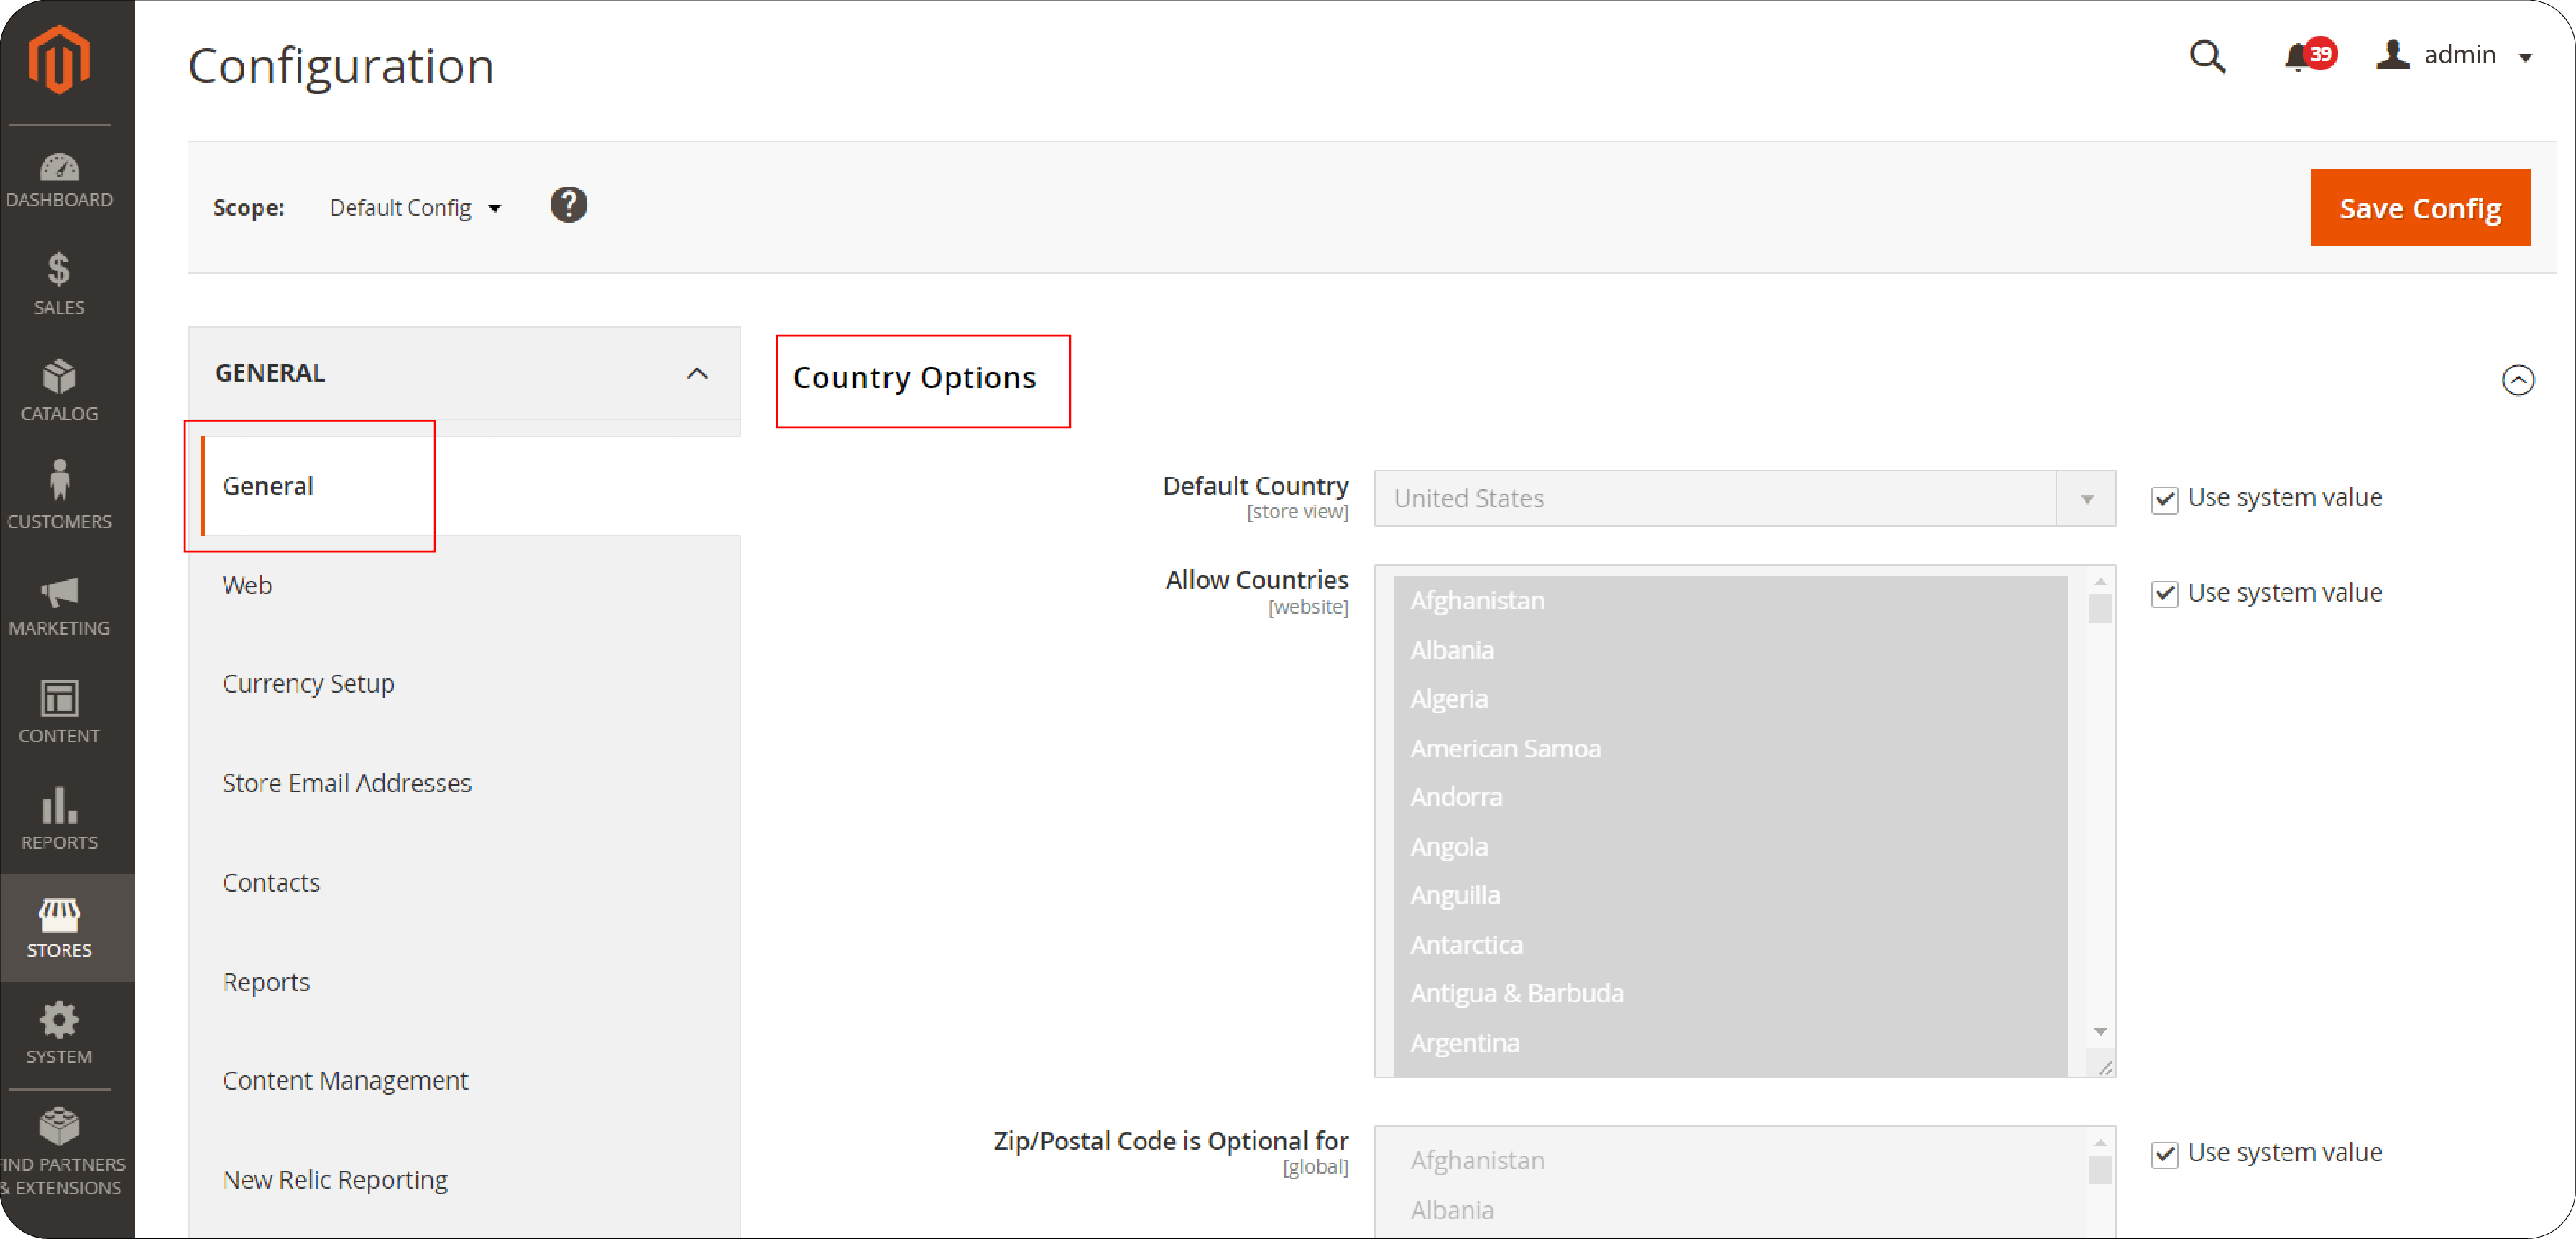Screen dimensions: 2576x1239
Task: Toggle Use system value for Default Country
Action: 2164,499
